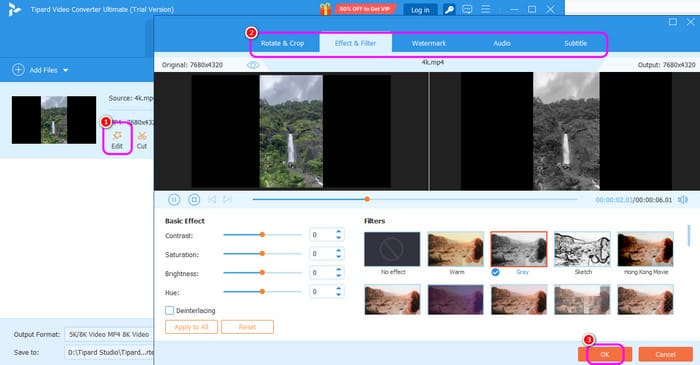
Task: Click the Log in button
Action: [420, 10]
